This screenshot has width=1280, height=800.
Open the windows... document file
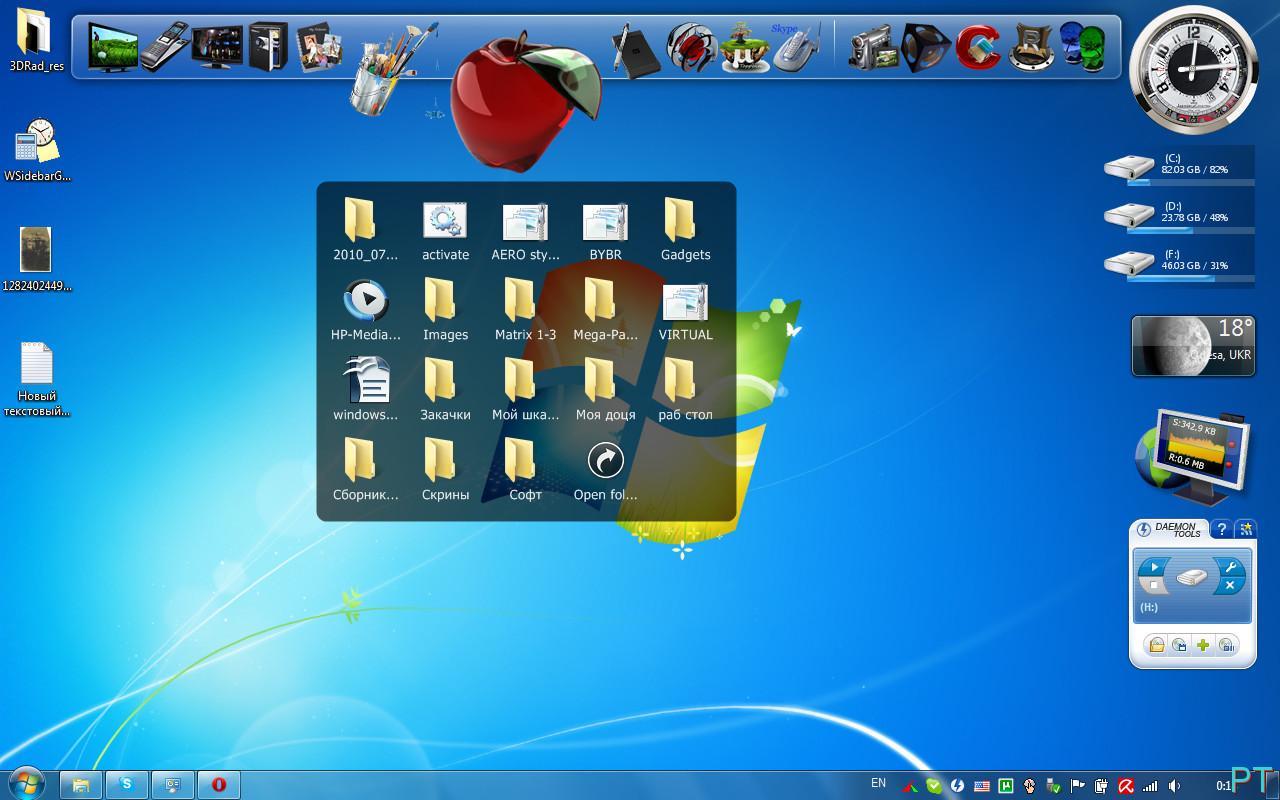click(x=365, y=390)
